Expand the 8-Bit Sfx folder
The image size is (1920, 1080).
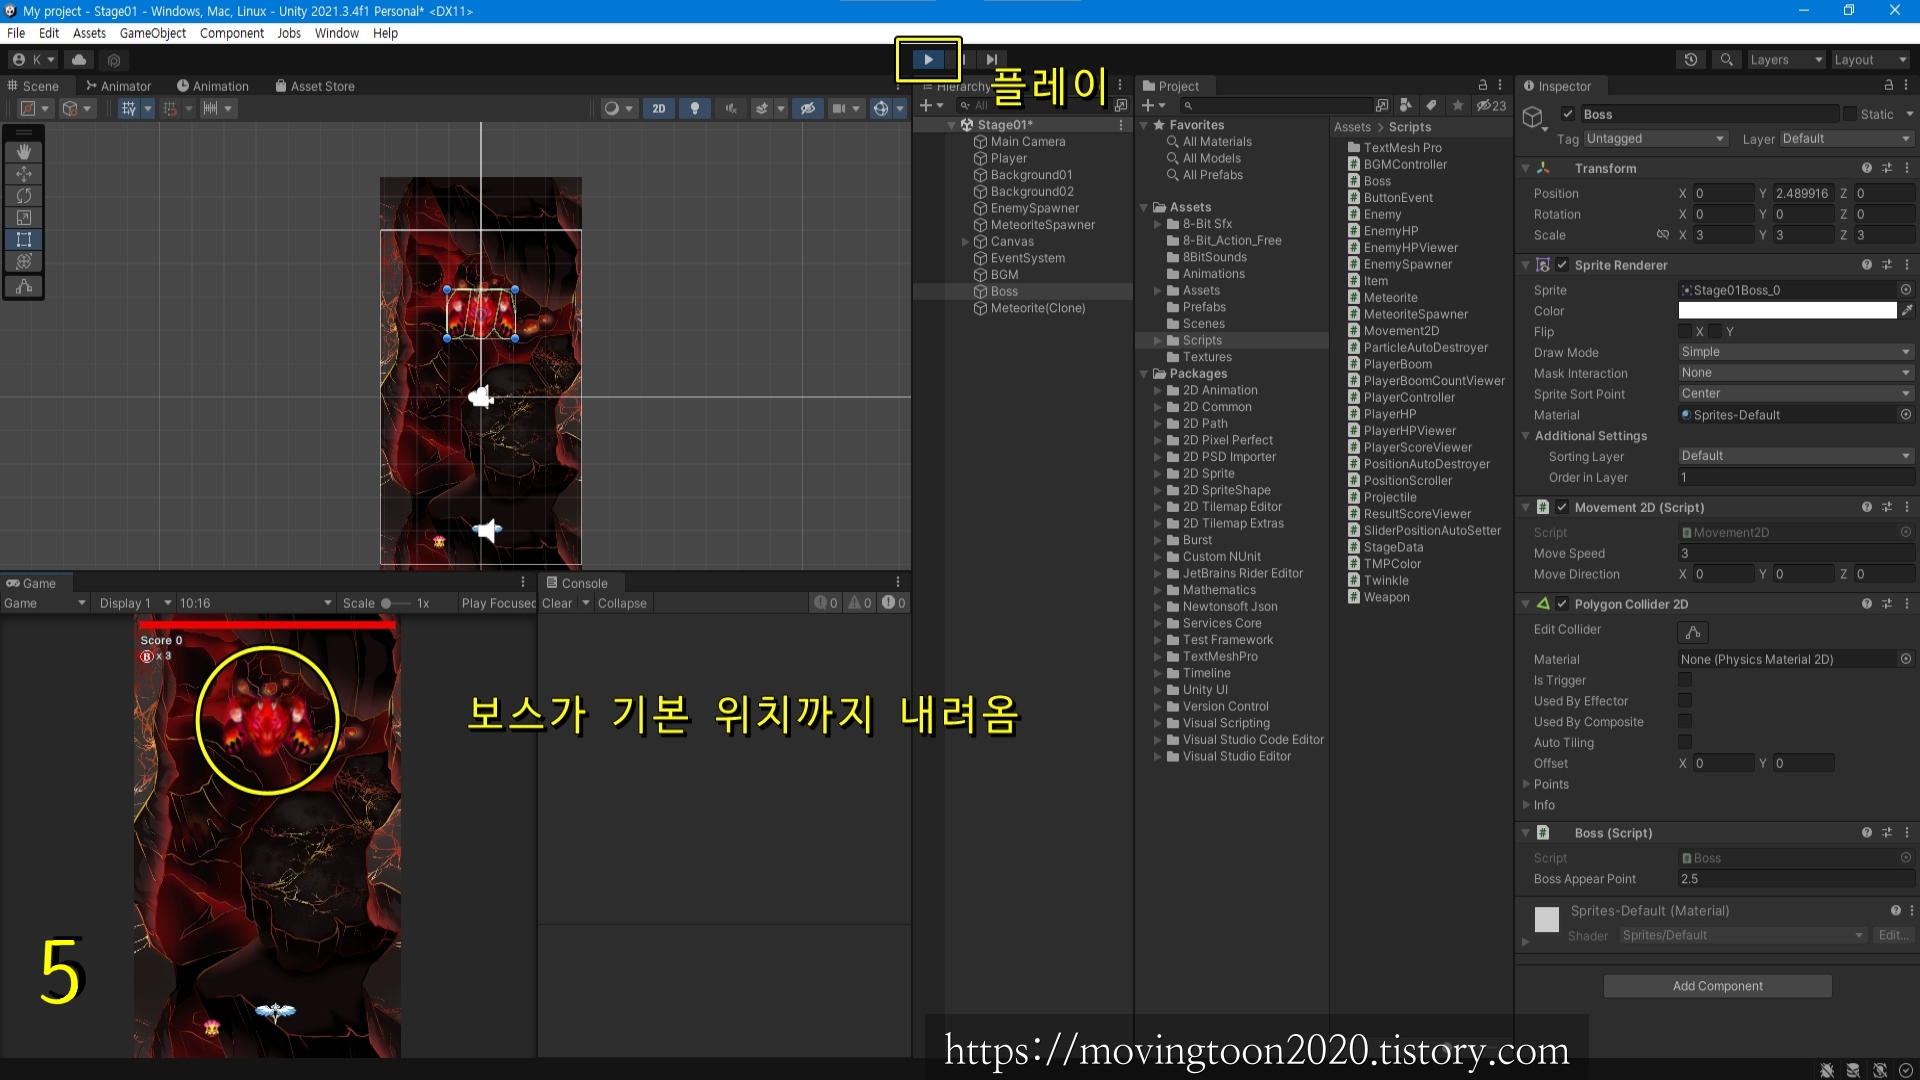tap(1158, 224)
